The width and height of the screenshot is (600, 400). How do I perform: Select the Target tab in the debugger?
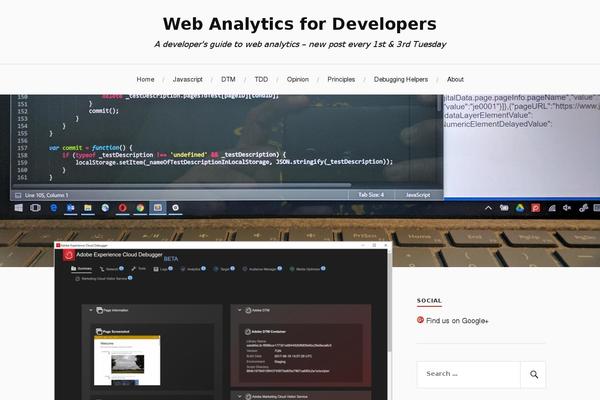(224, 269)
